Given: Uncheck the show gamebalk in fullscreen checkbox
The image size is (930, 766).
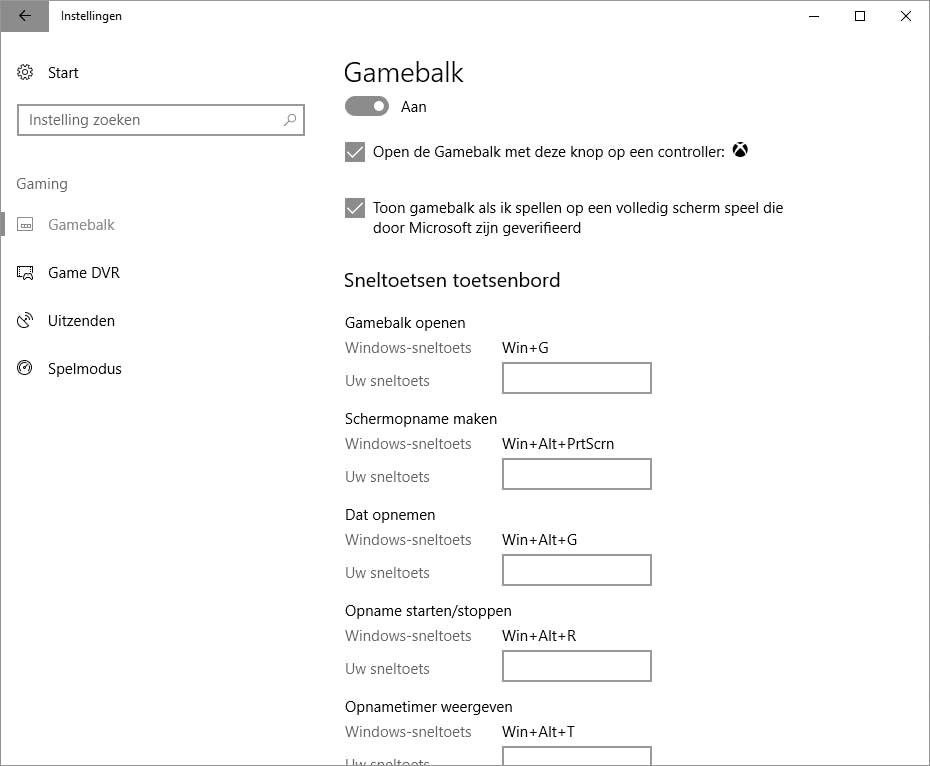Looking at the screenshot, I should pyautogui.click(x=354, y=208).
